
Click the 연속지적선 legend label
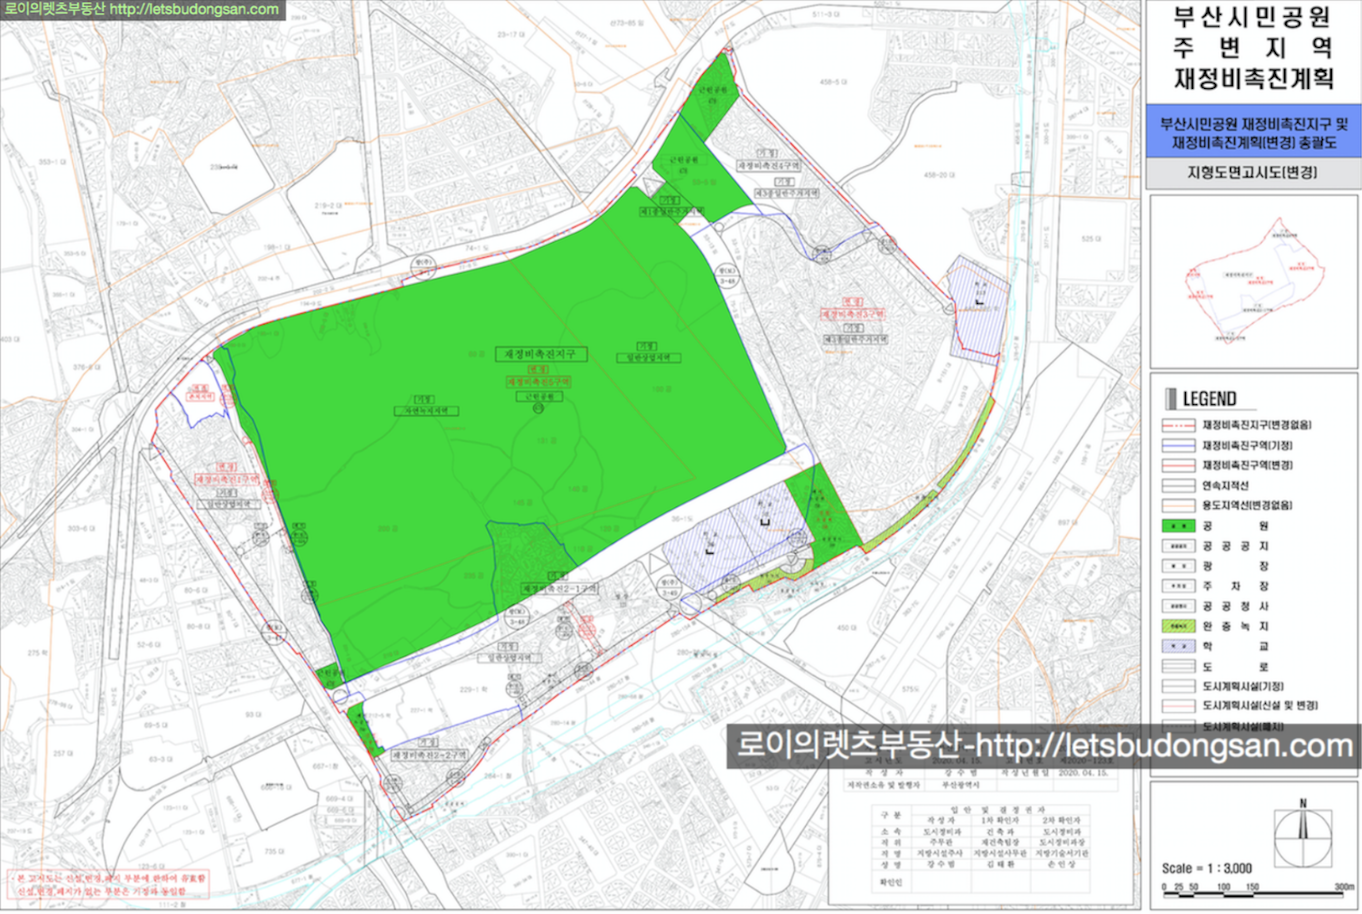point(1225,485)
